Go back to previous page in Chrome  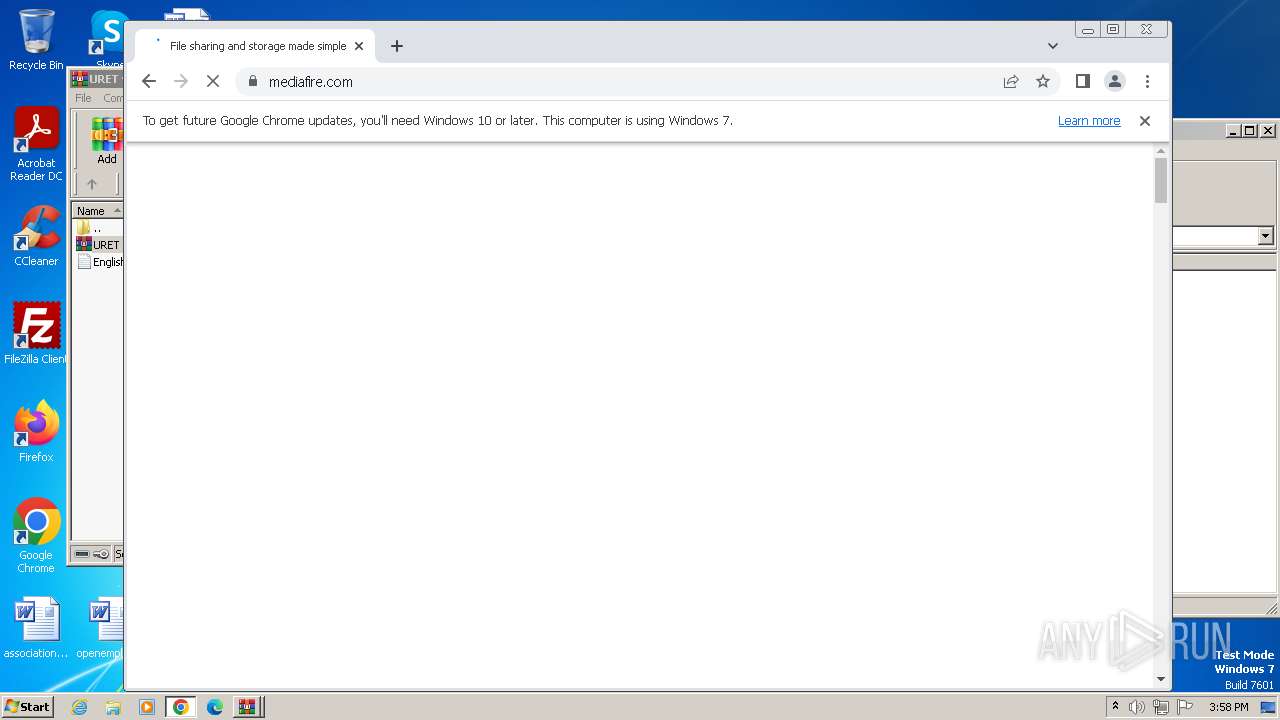coord(149,82)
